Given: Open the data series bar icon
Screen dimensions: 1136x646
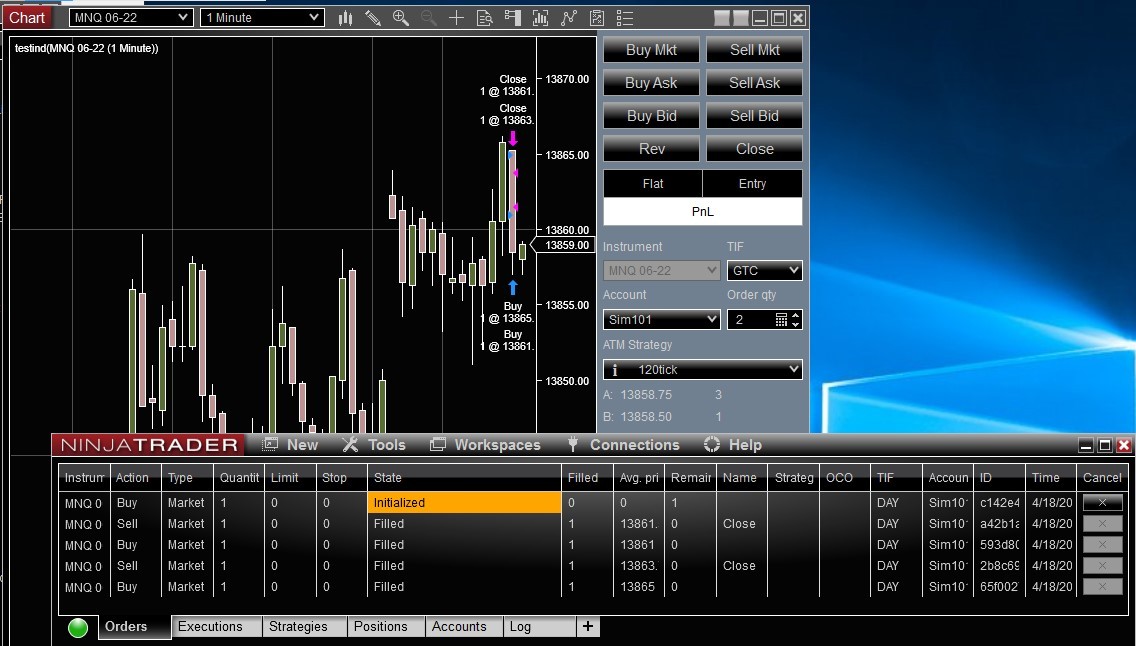Looking at the screenshot, I should pyautogui.click(x=540, y=18).
